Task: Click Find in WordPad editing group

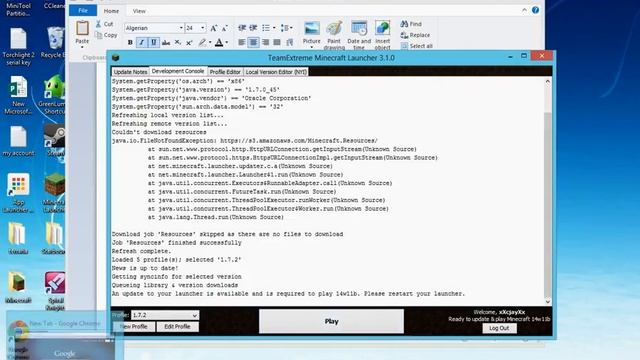Action: 411,24
